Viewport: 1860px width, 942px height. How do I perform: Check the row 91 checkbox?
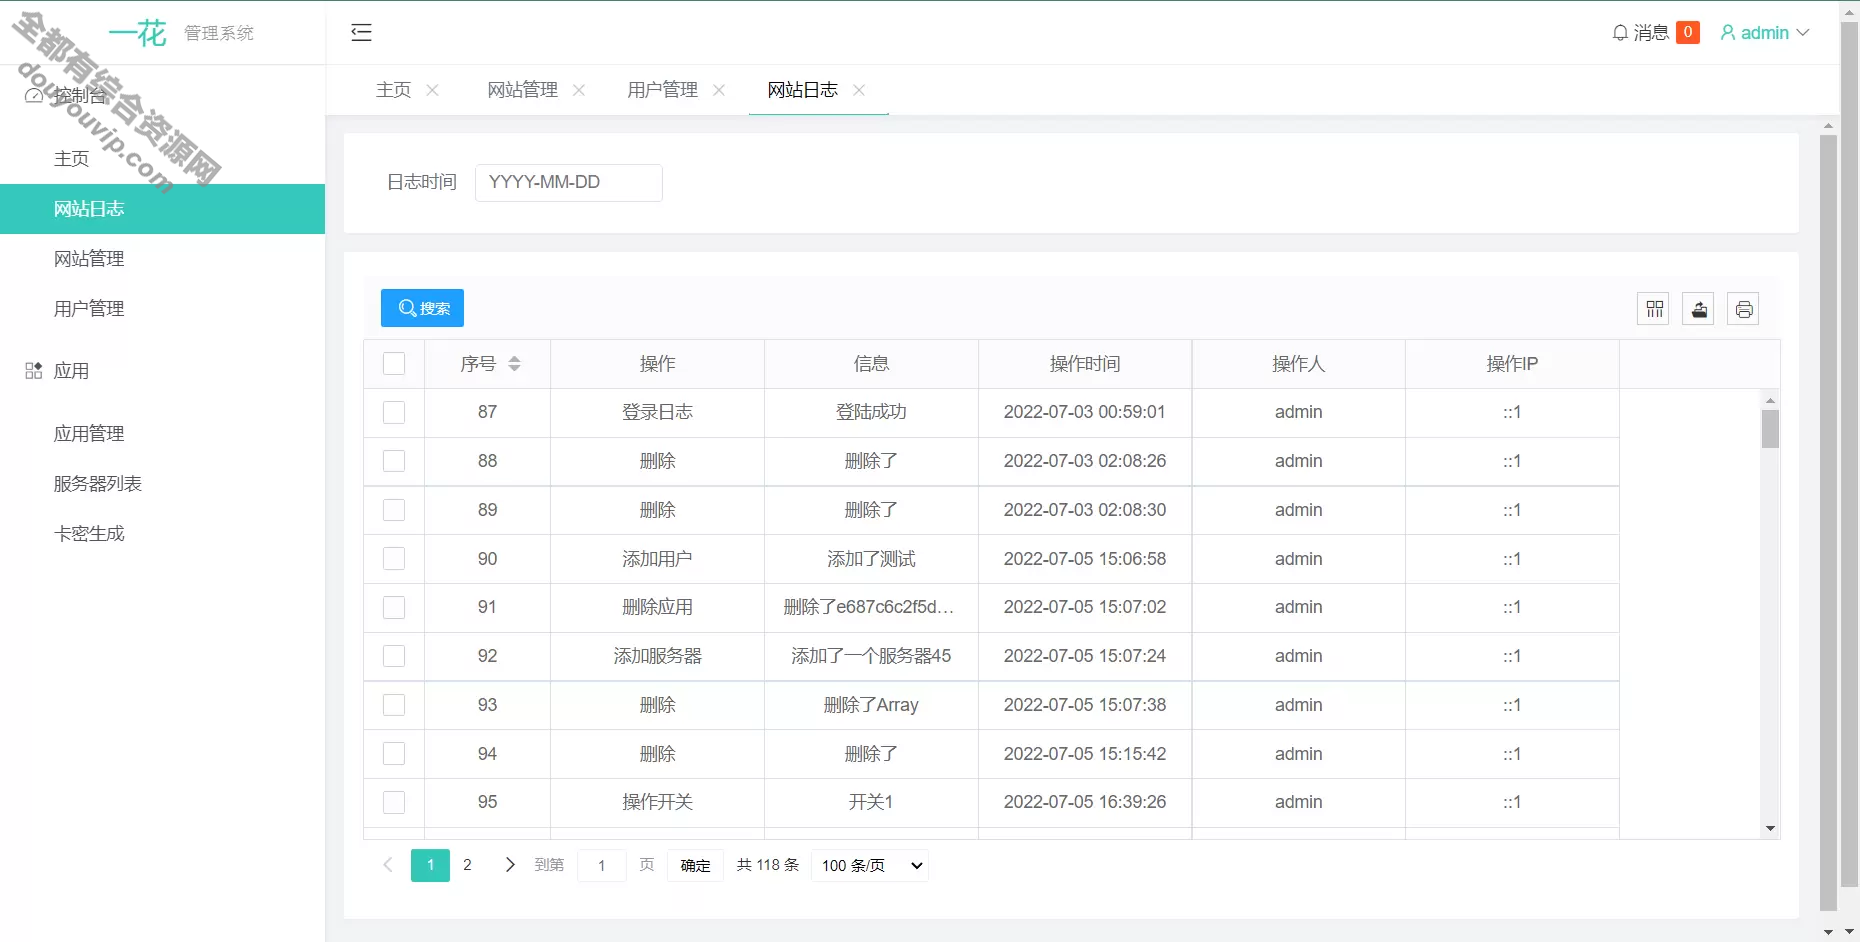click(394, 608)
